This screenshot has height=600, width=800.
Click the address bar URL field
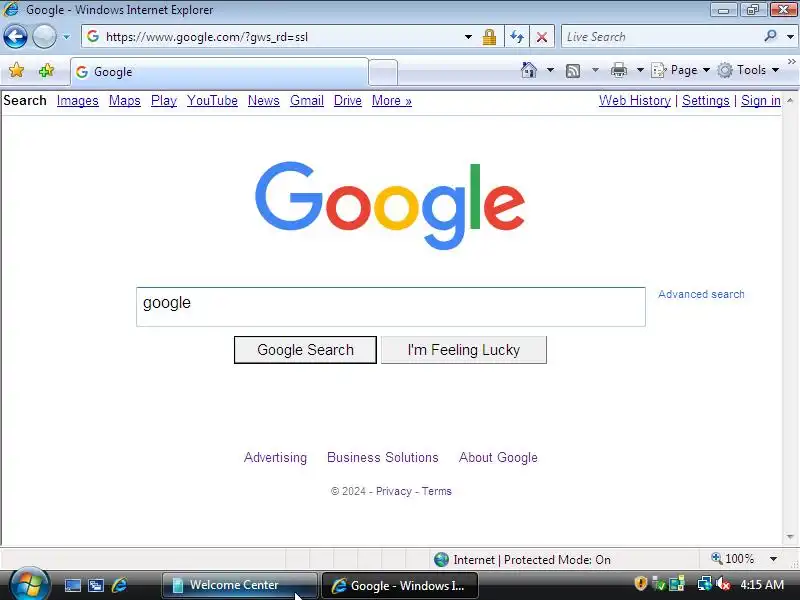[x=276, y=37]
